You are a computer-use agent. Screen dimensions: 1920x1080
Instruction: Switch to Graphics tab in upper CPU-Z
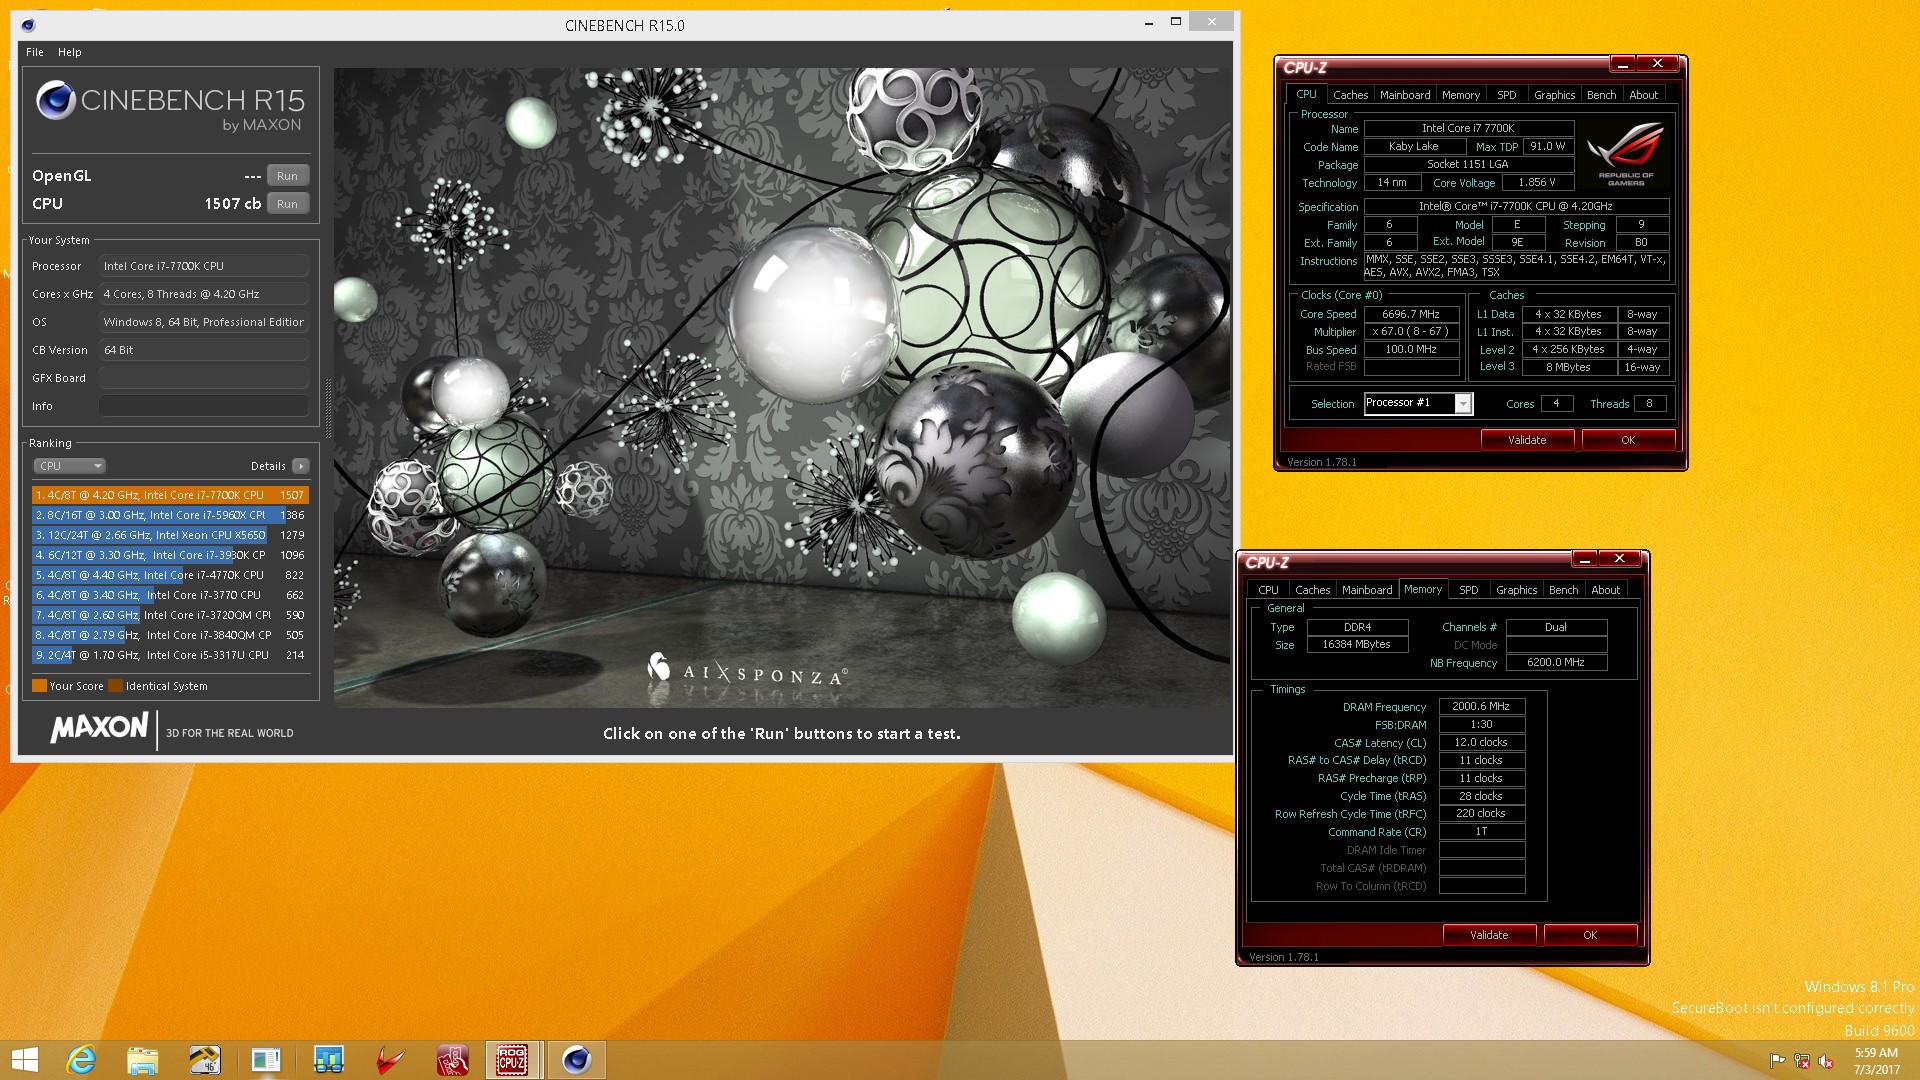[1554, 95]
